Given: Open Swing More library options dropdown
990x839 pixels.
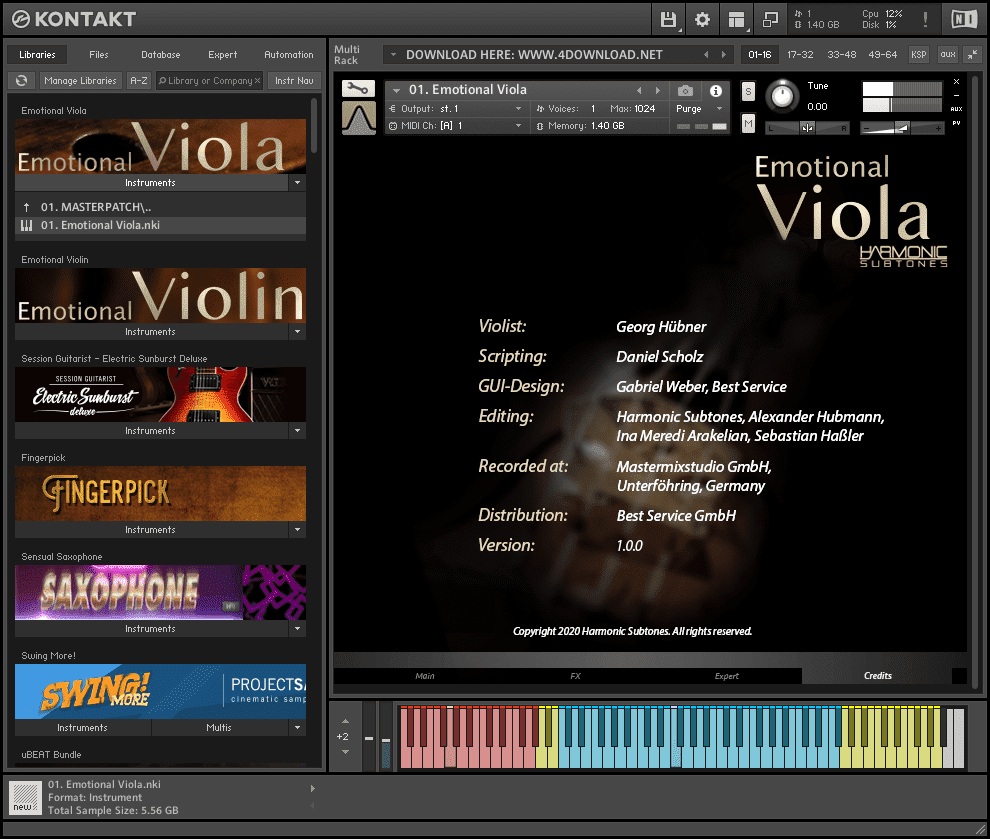Looking at the screenshot, I should coord(297,729).
